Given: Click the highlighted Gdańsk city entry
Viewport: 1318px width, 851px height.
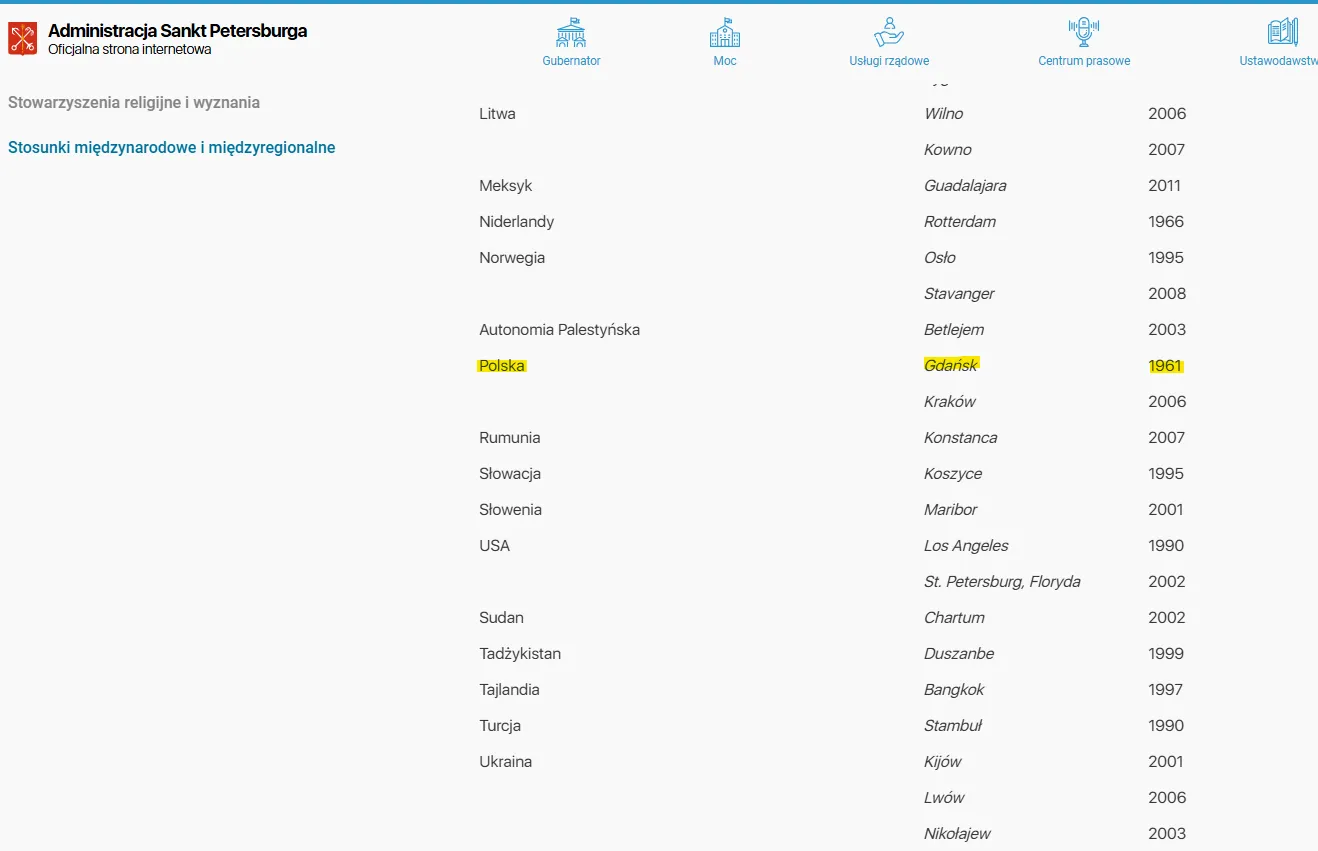Looking at the screenshot, I should point(951,365).
